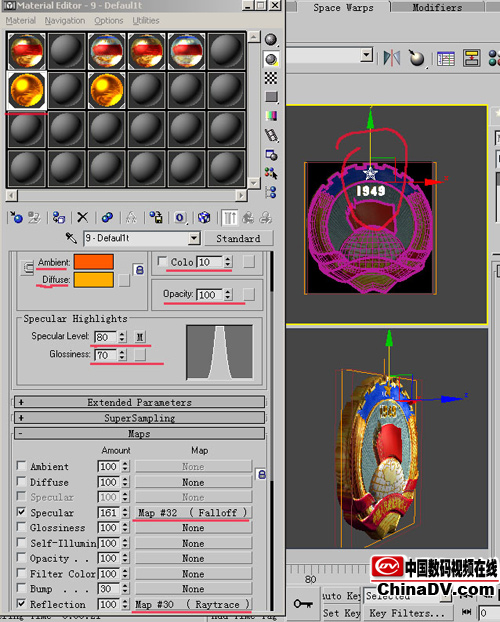This screenshot has height=622, width=500.
Task: Disable the Reflection map checkbox
Action: [x=21, y=603]
